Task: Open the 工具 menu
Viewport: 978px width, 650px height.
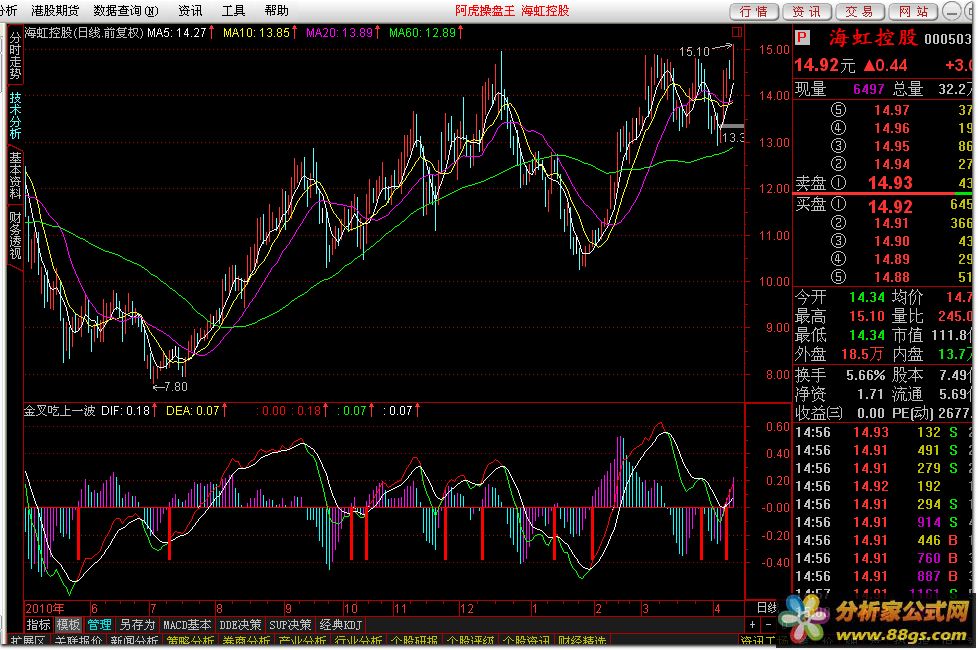Action: pyautogui.click(x=233, y=11)
